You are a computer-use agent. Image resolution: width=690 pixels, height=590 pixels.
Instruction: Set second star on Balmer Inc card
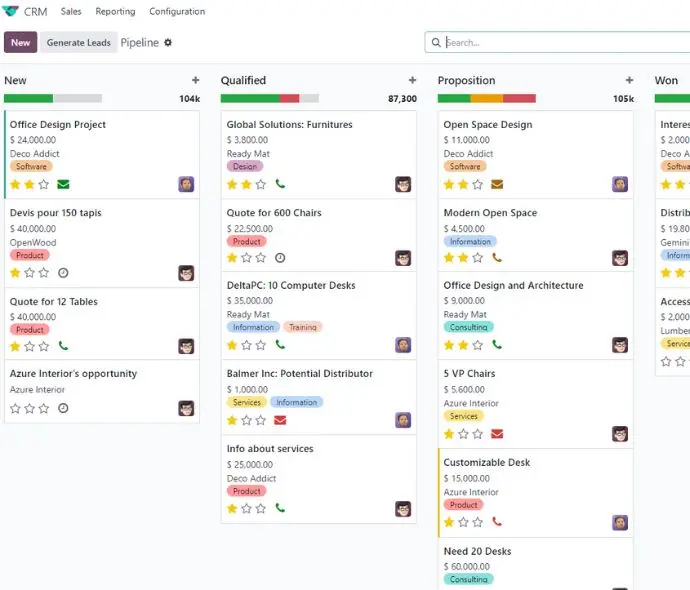coord(246,421)
